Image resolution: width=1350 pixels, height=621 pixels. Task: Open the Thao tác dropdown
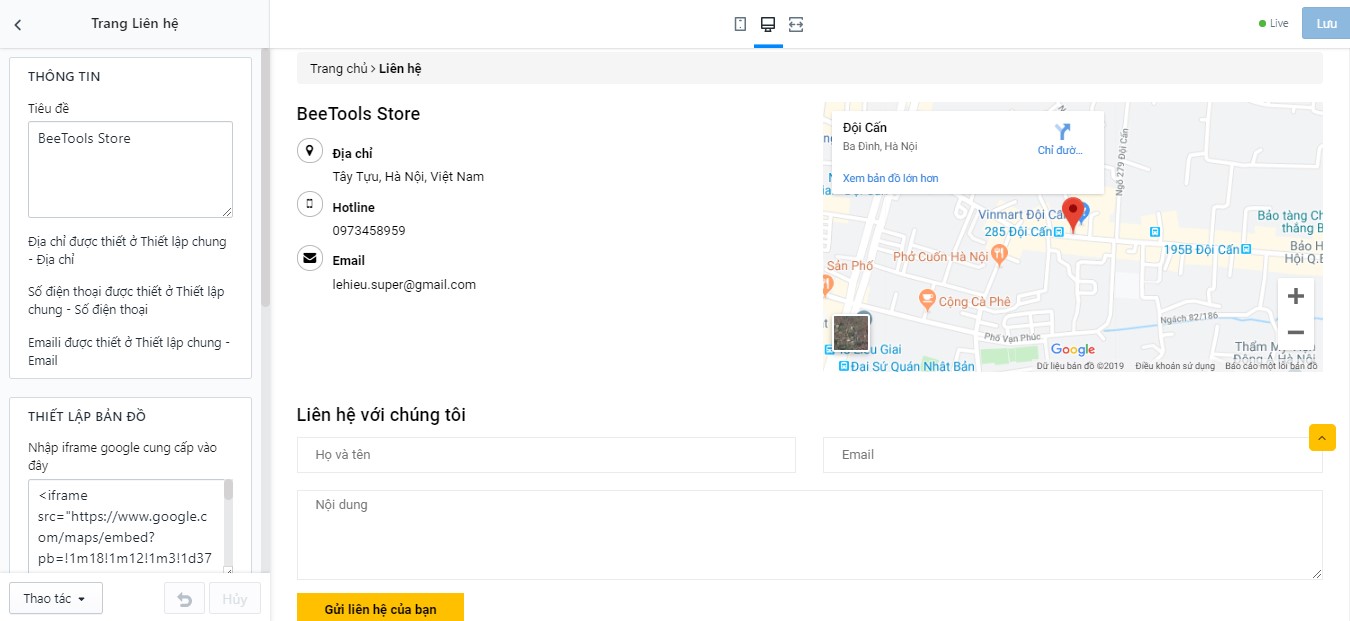55,598
